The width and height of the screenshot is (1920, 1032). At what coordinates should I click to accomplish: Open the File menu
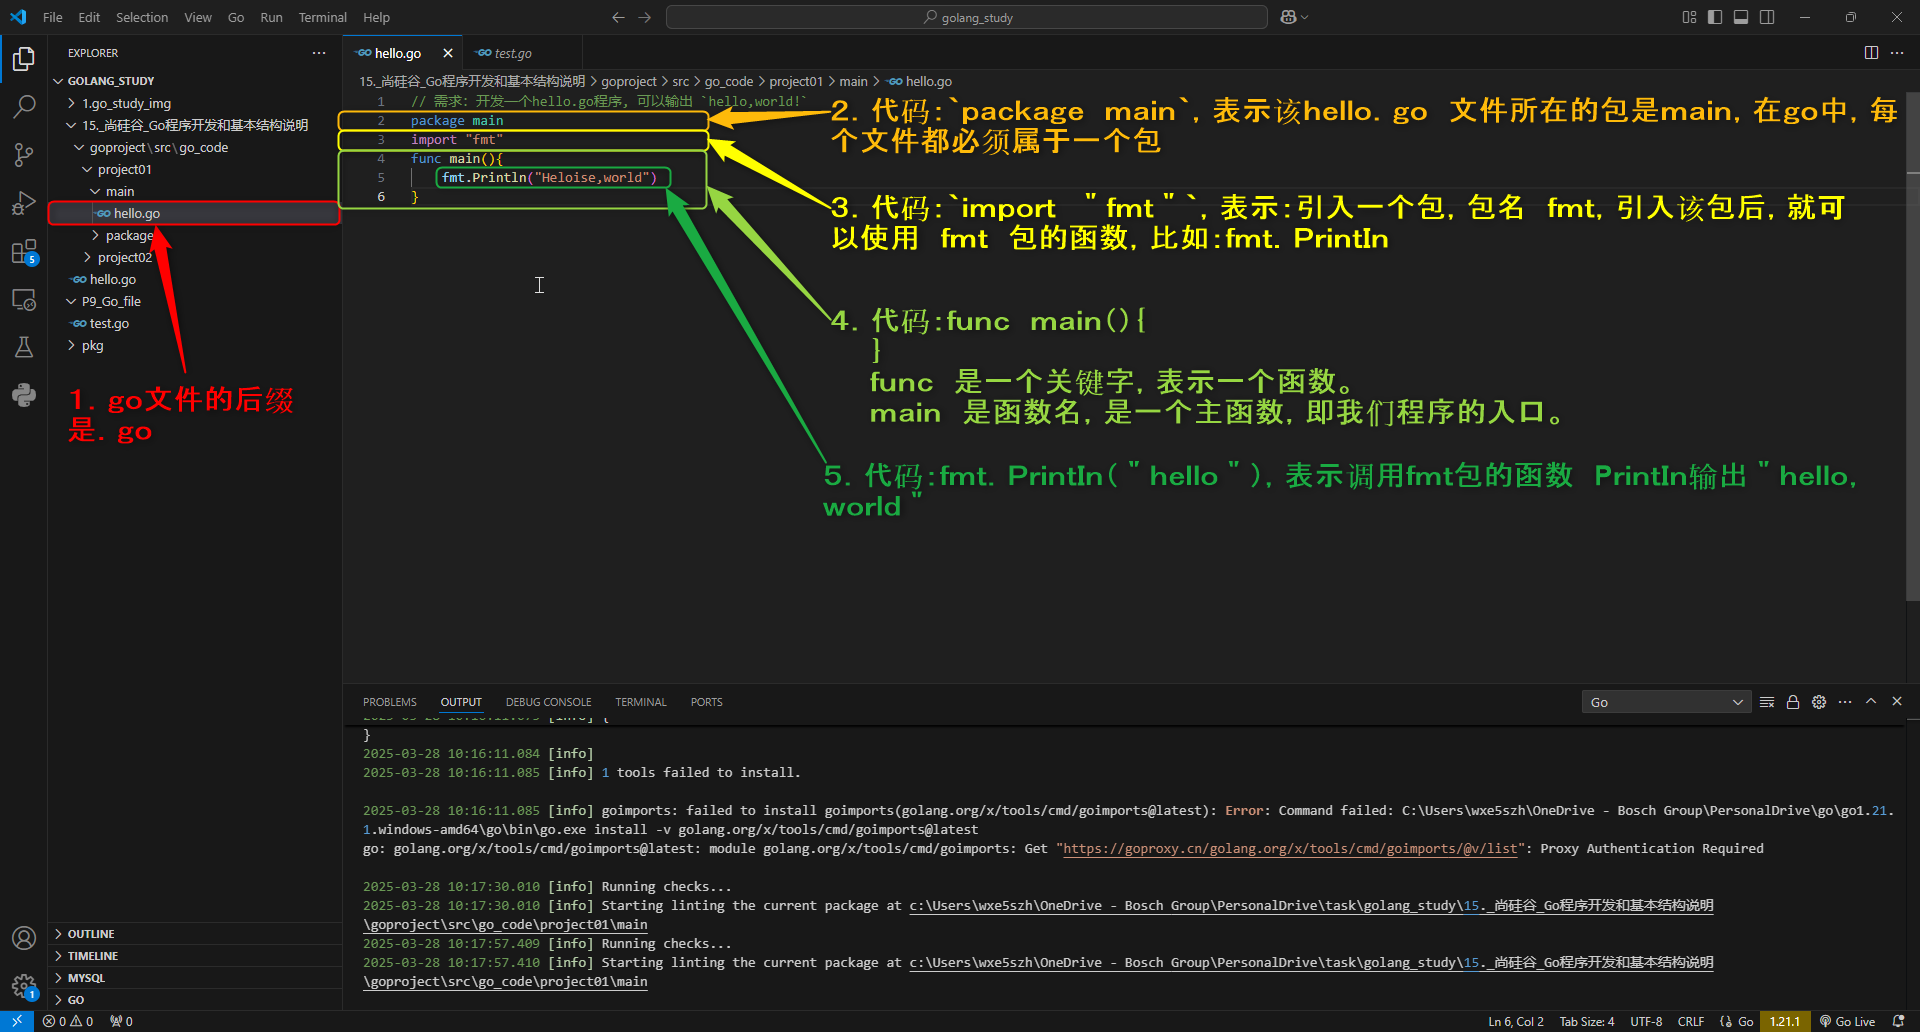pyautogui.click(x=53, y=17)
